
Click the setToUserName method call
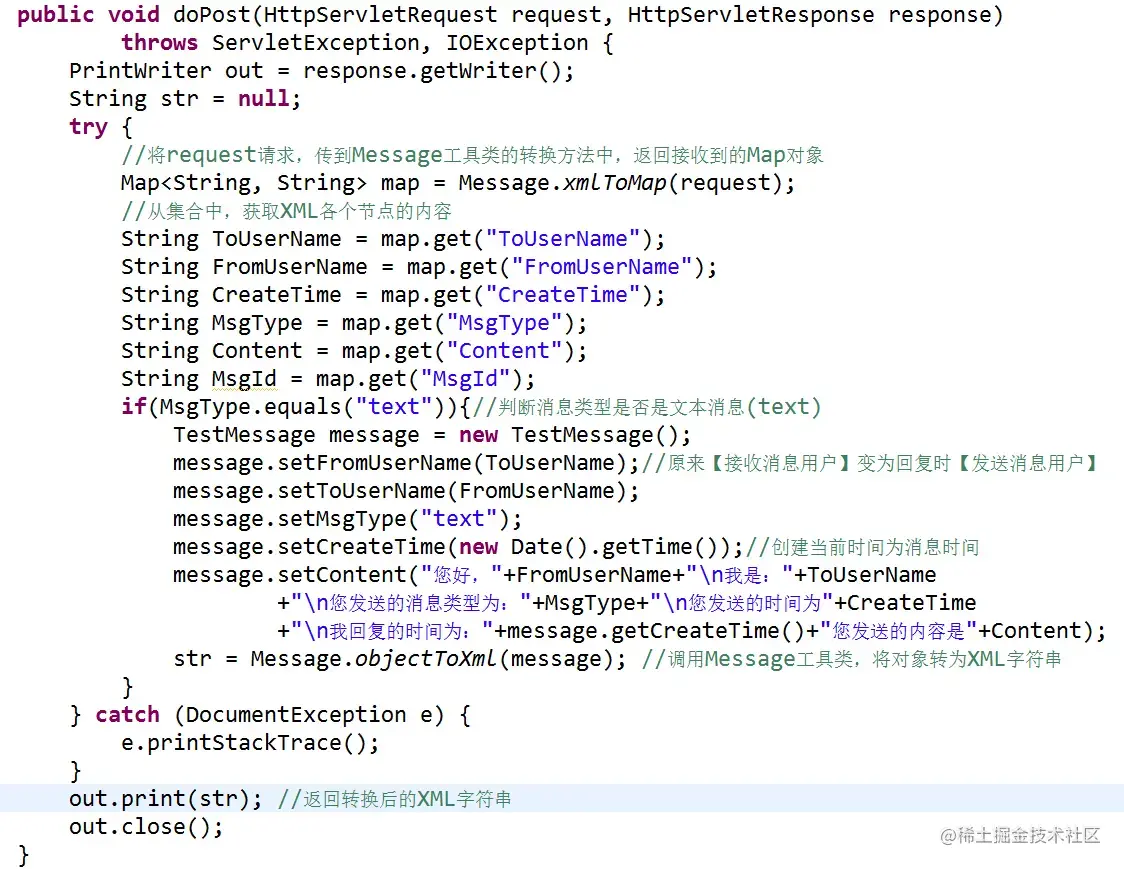[x=361, y=490]
